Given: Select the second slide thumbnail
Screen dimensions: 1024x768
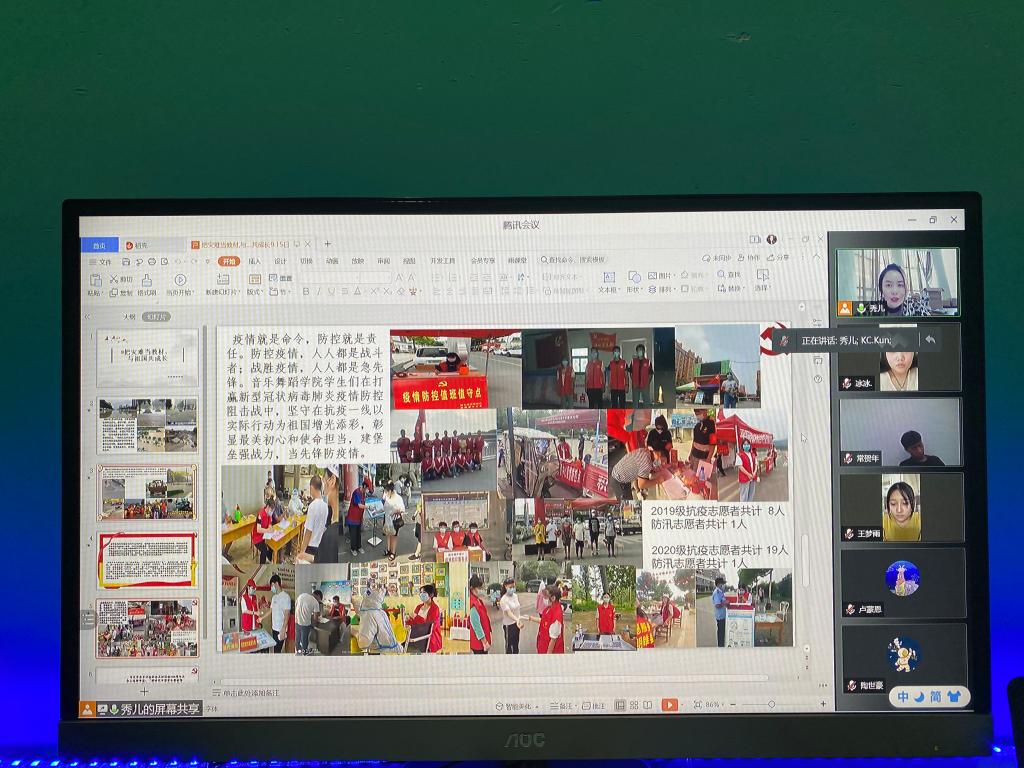Looking at the screenshot, I should 148,426.
